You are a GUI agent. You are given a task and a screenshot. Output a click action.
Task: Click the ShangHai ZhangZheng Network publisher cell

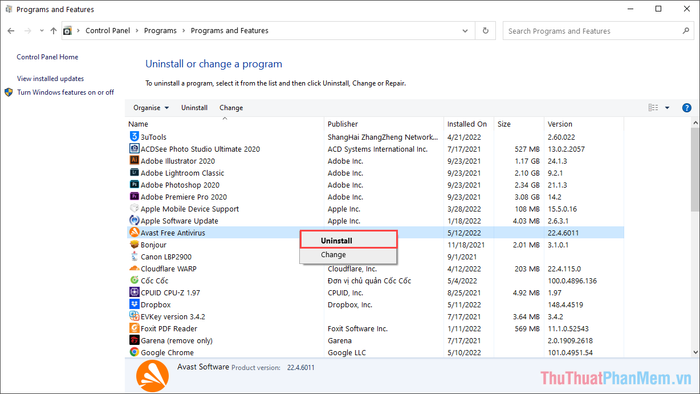pos(383,137)
